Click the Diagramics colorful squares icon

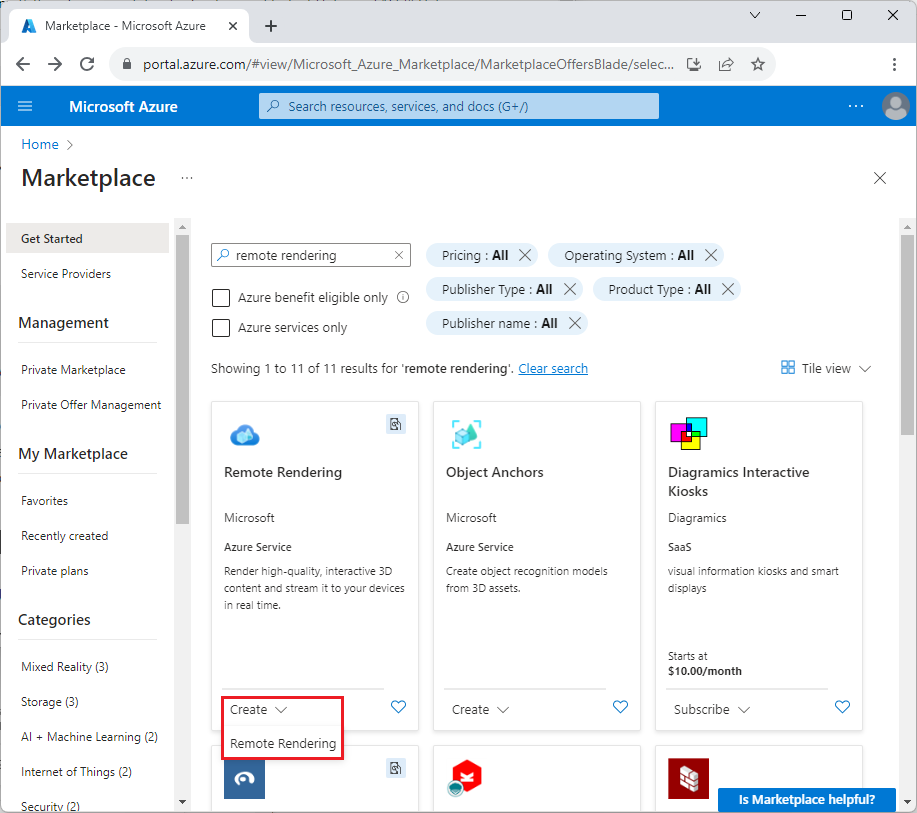[x=688, y=433]
